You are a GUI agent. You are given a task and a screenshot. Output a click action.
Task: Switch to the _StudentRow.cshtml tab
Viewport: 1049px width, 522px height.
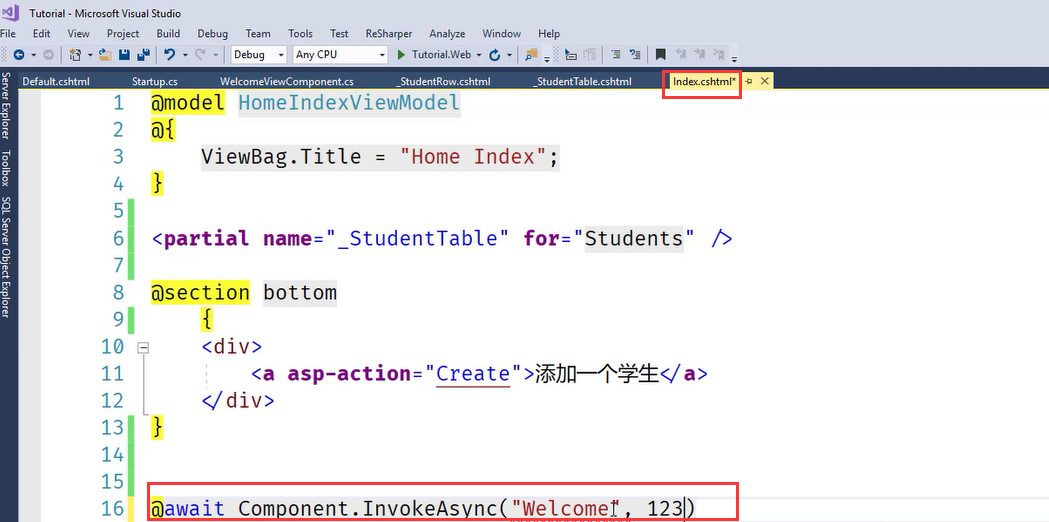[444, 82]
